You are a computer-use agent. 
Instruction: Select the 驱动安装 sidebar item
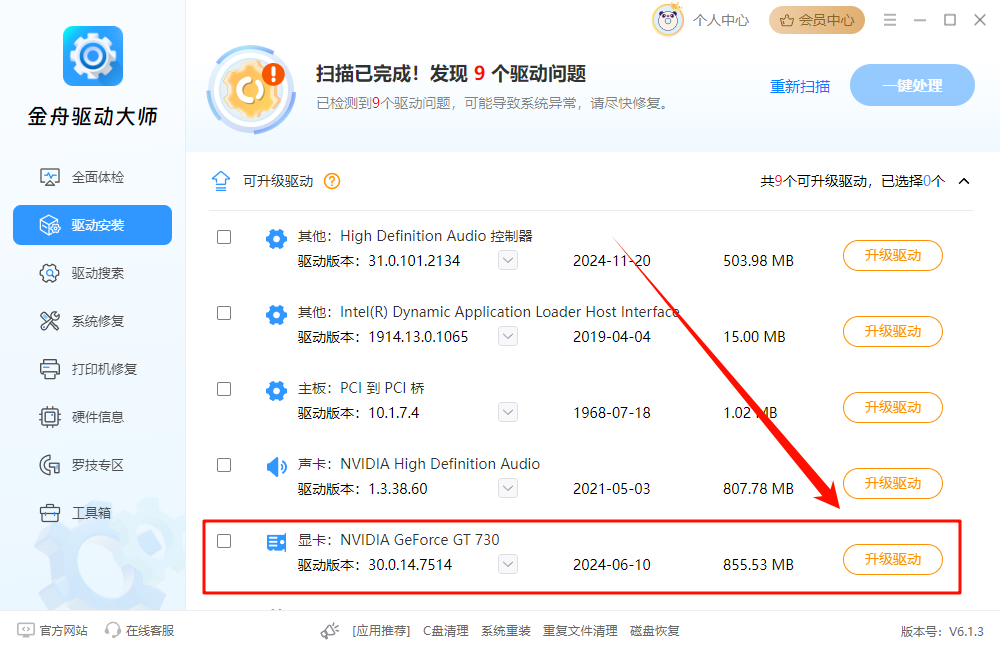[92, 225]
